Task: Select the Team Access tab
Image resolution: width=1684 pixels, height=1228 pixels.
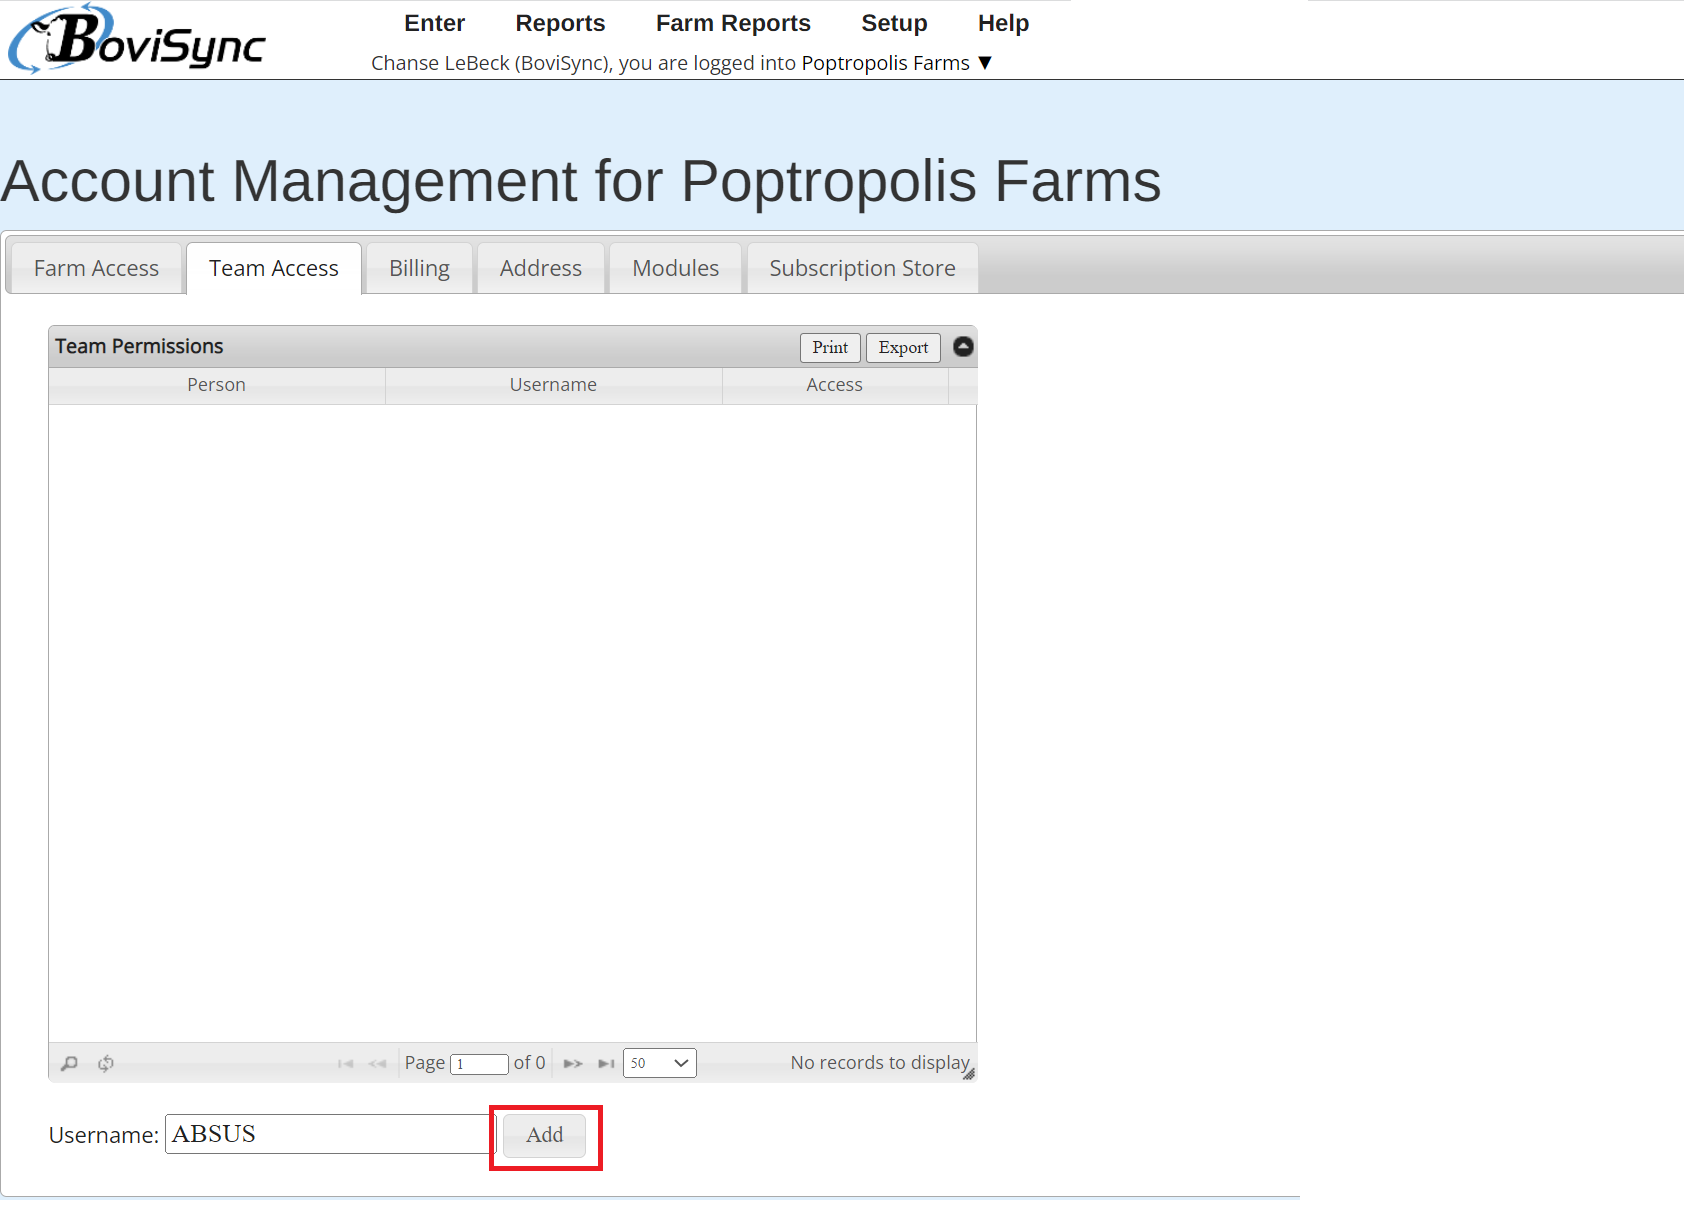Action: 274,268
